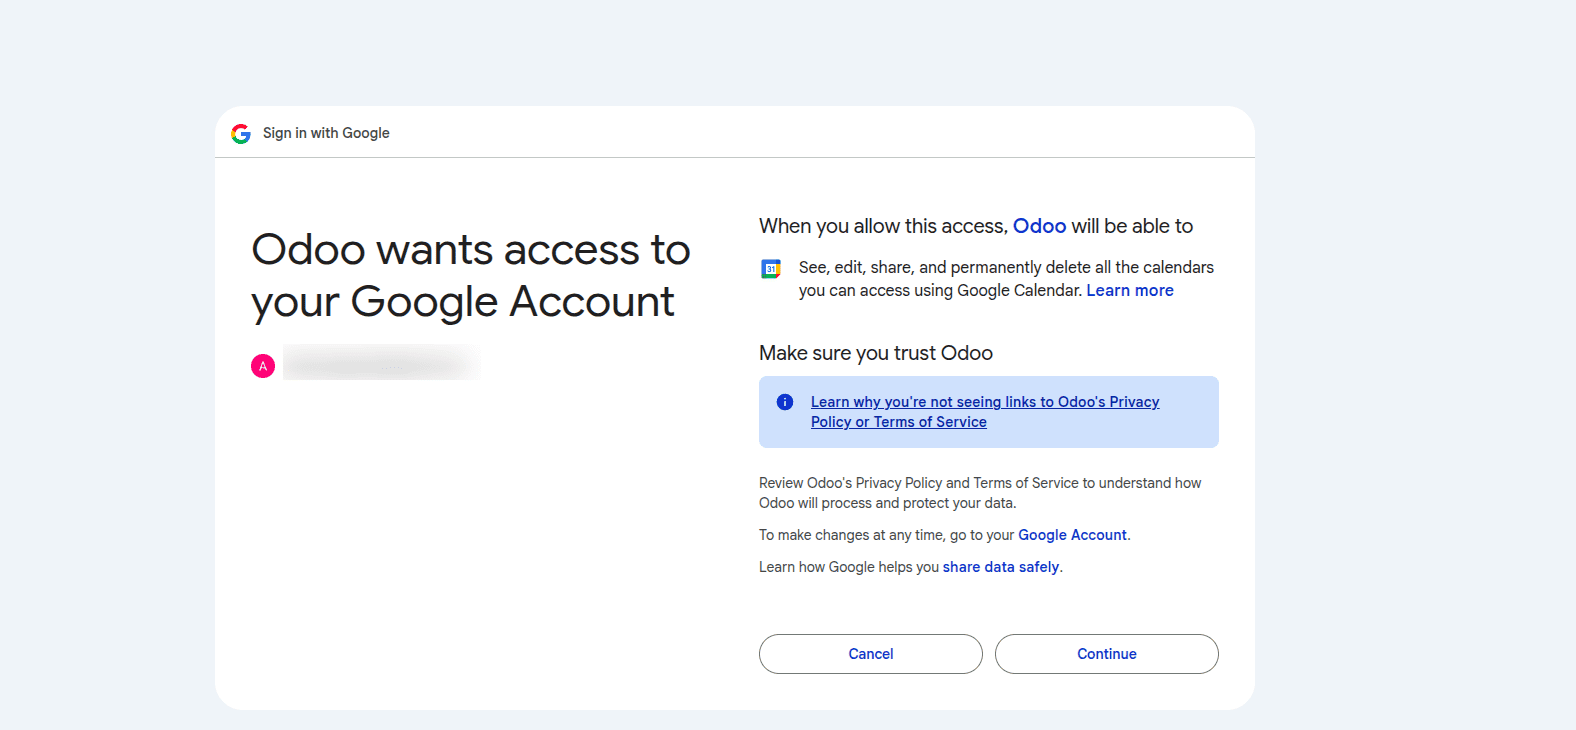The height and width of the screenshot is (730, 1576).
Task: Click the Continue button
Action: [x=1107, y=654]
